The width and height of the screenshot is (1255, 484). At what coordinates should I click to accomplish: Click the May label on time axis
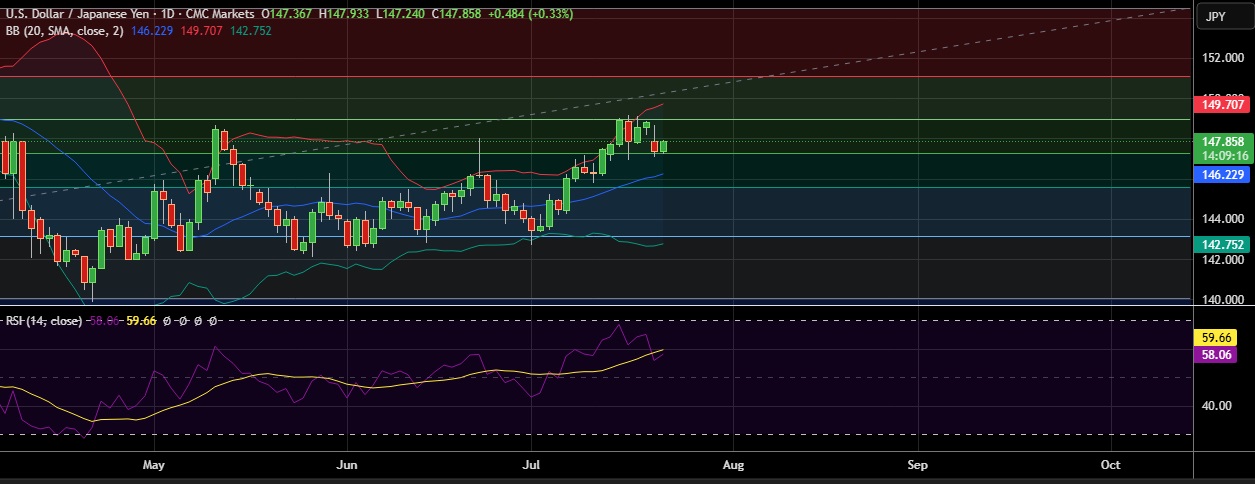pyautogui.click(x=153, y=465)
